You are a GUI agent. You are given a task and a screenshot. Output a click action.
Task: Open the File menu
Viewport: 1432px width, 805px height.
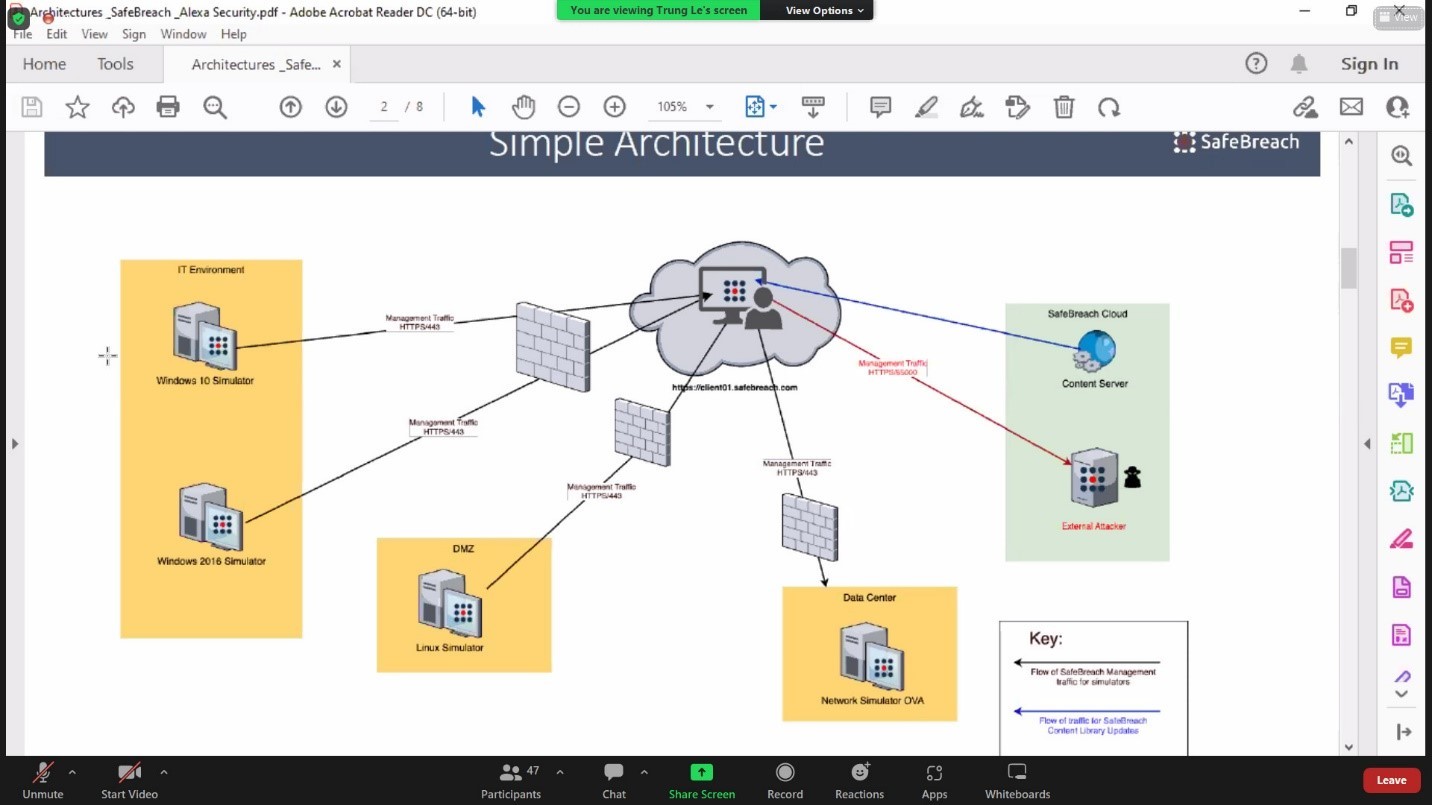point(23,34)
